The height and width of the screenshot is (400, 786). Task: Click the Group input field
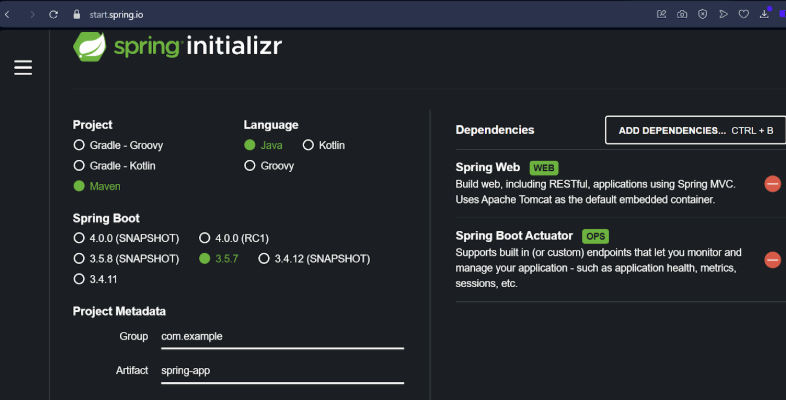(x=280, y=337)
